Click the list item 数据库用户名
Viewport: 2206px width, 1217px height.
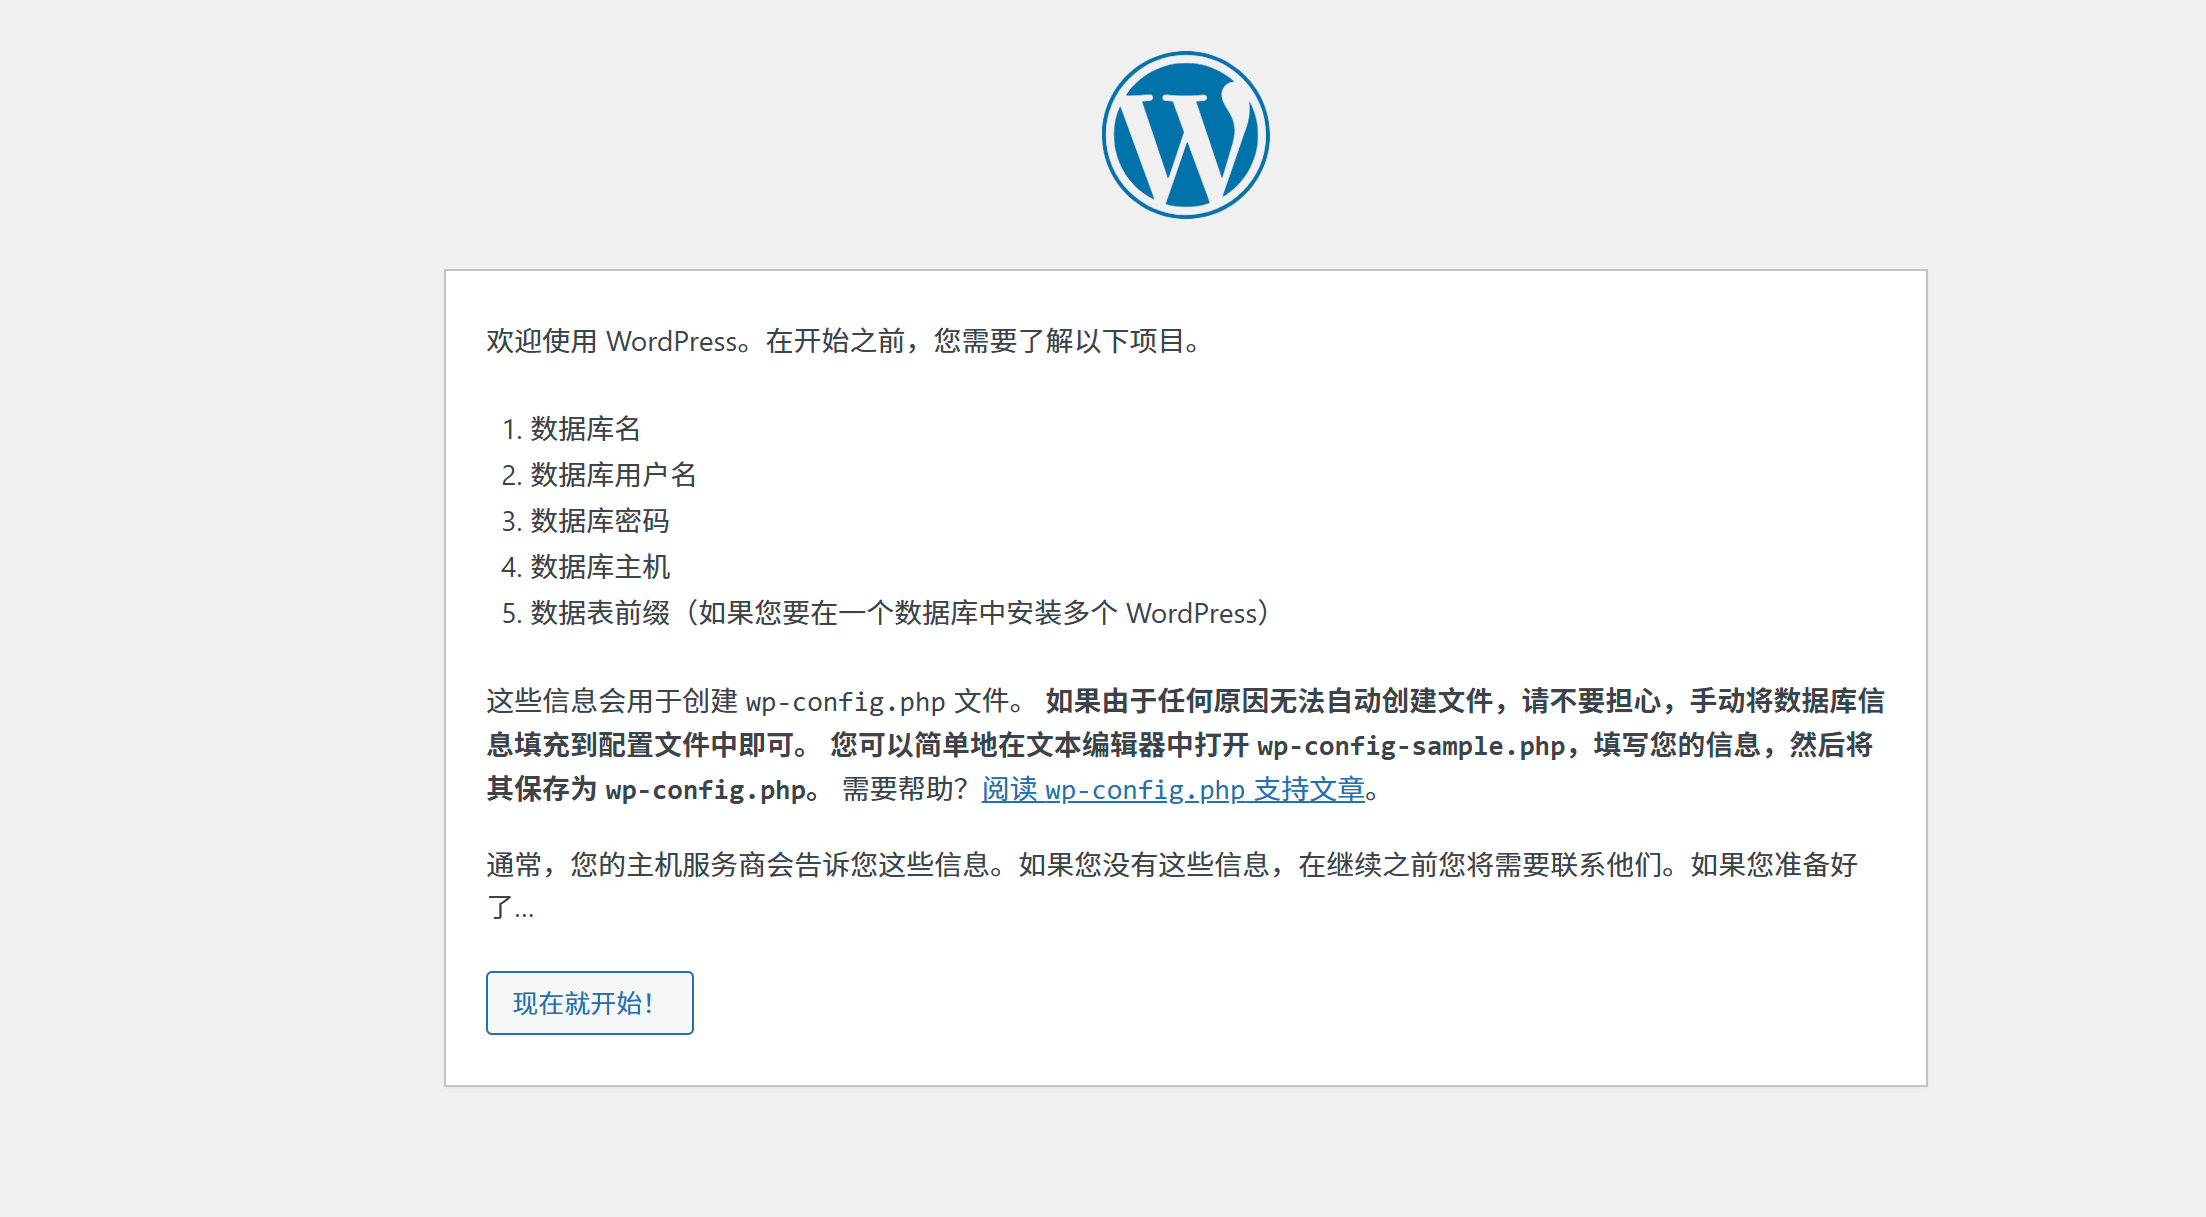click(x=613, y=475)
